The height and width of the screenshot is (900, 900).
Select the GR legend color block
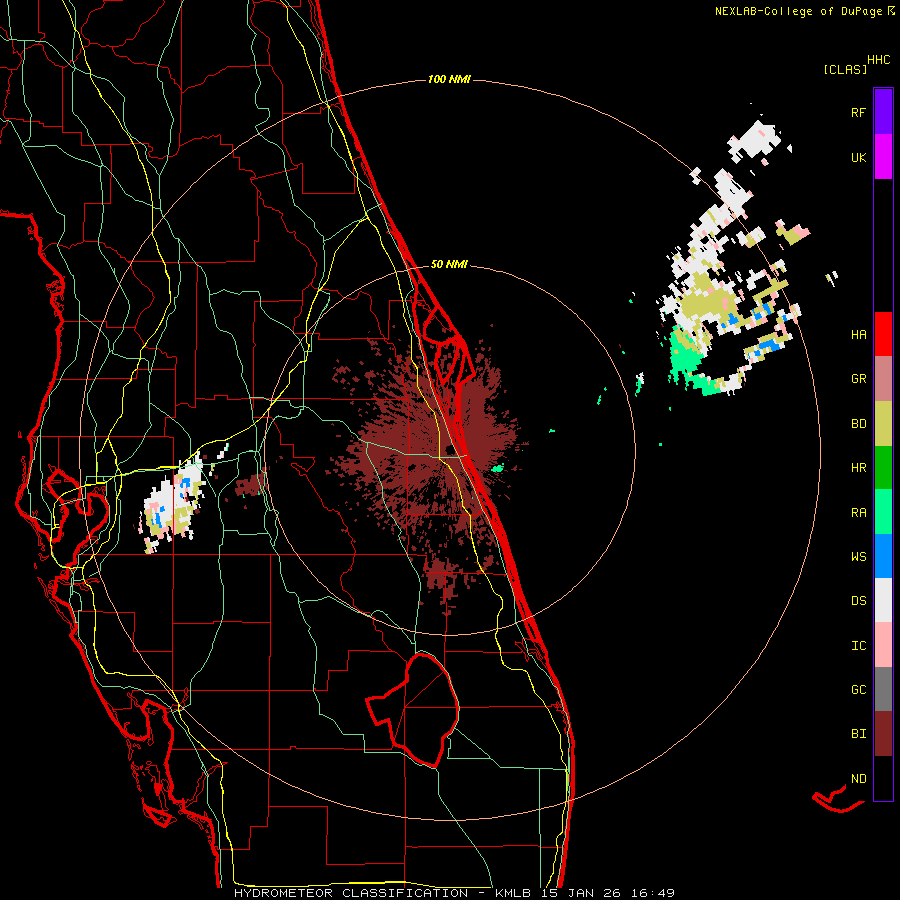(883, 379)
